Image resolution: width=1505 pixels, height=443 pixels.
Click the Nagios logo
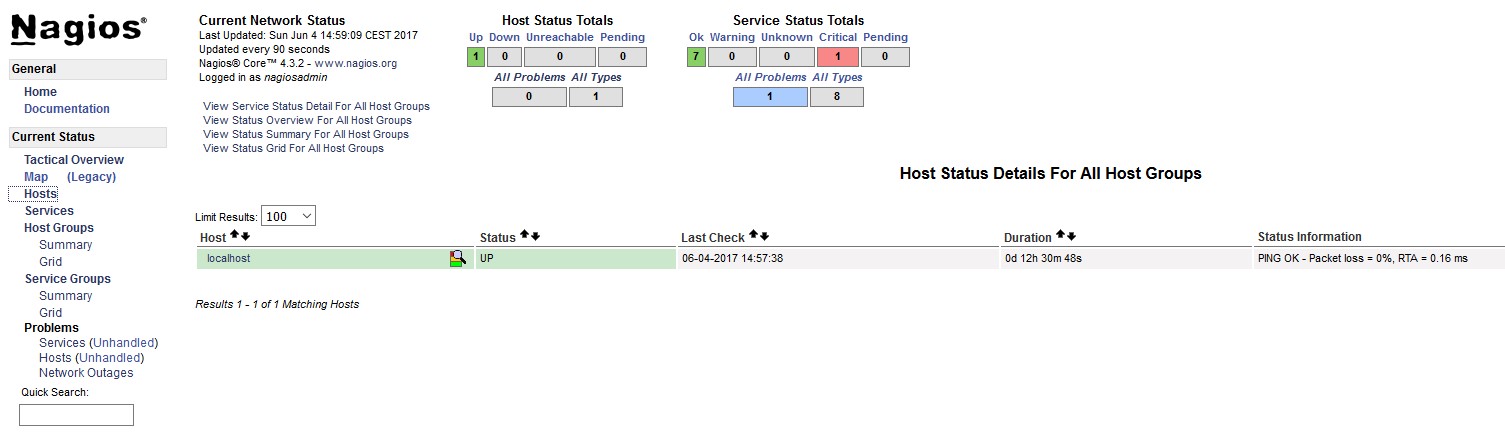[x=79, y=30]
